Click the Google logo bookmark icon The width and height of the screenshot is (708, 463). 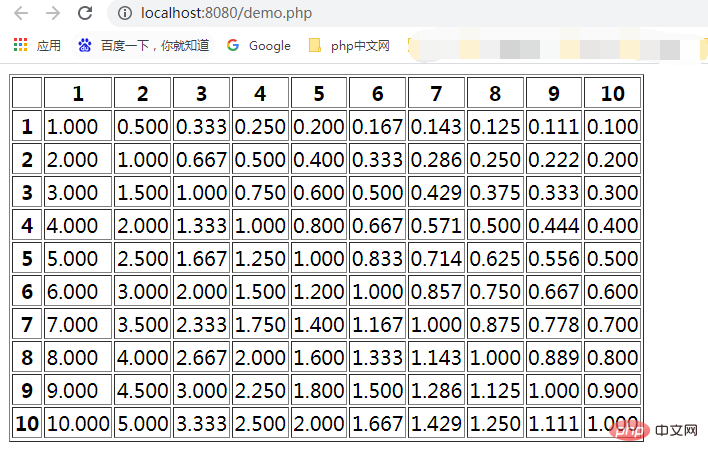click(233, 45)
